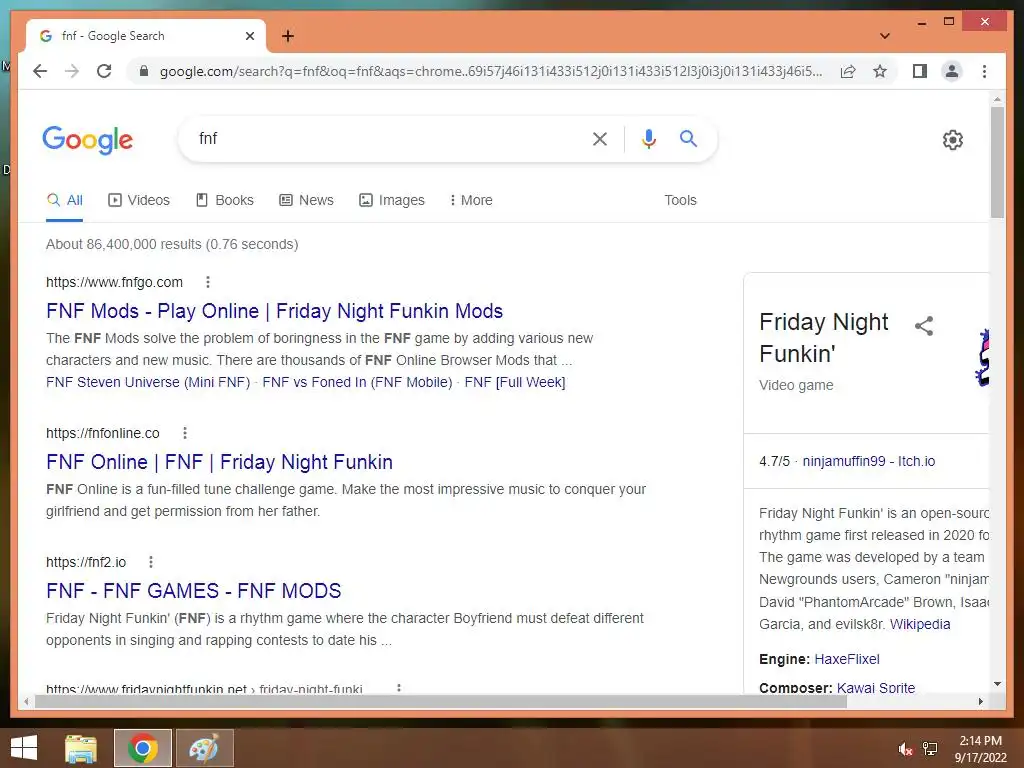Open FNF [Full Week] sitelink
1024x768 pixels.
click(x=515, y=382)
